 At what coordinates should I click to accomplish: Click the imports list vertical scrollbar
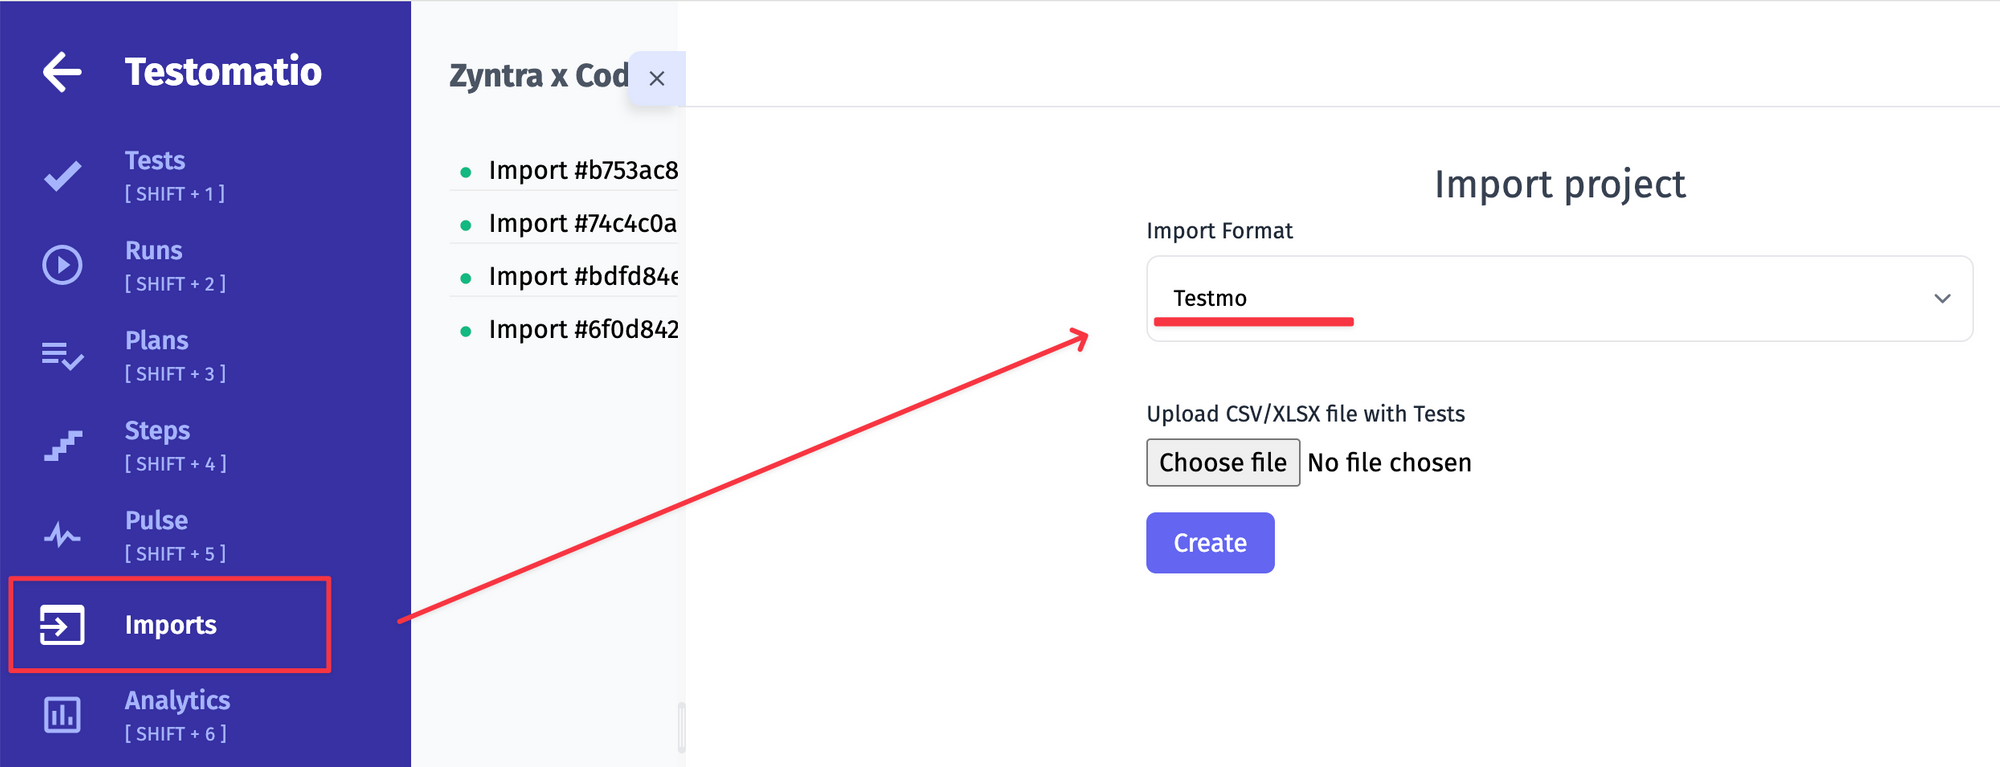[x=682, y=727]
